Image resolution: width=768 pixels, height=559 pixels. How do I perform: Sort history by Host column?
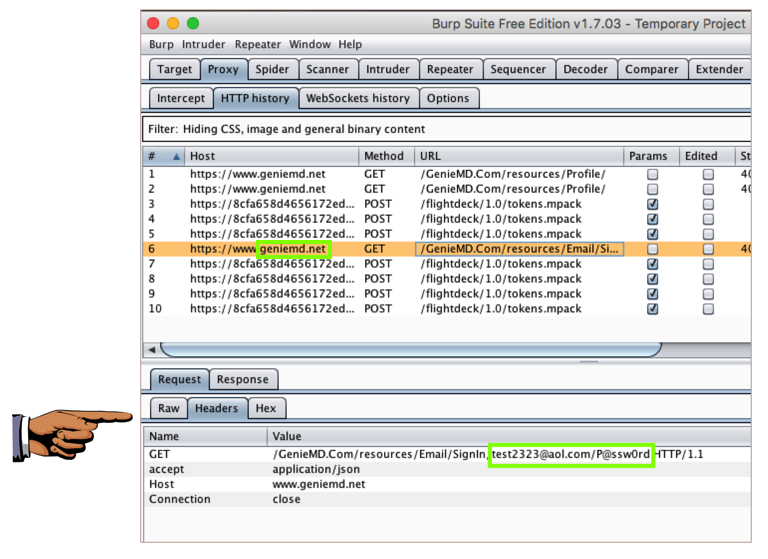pos(271,156)
